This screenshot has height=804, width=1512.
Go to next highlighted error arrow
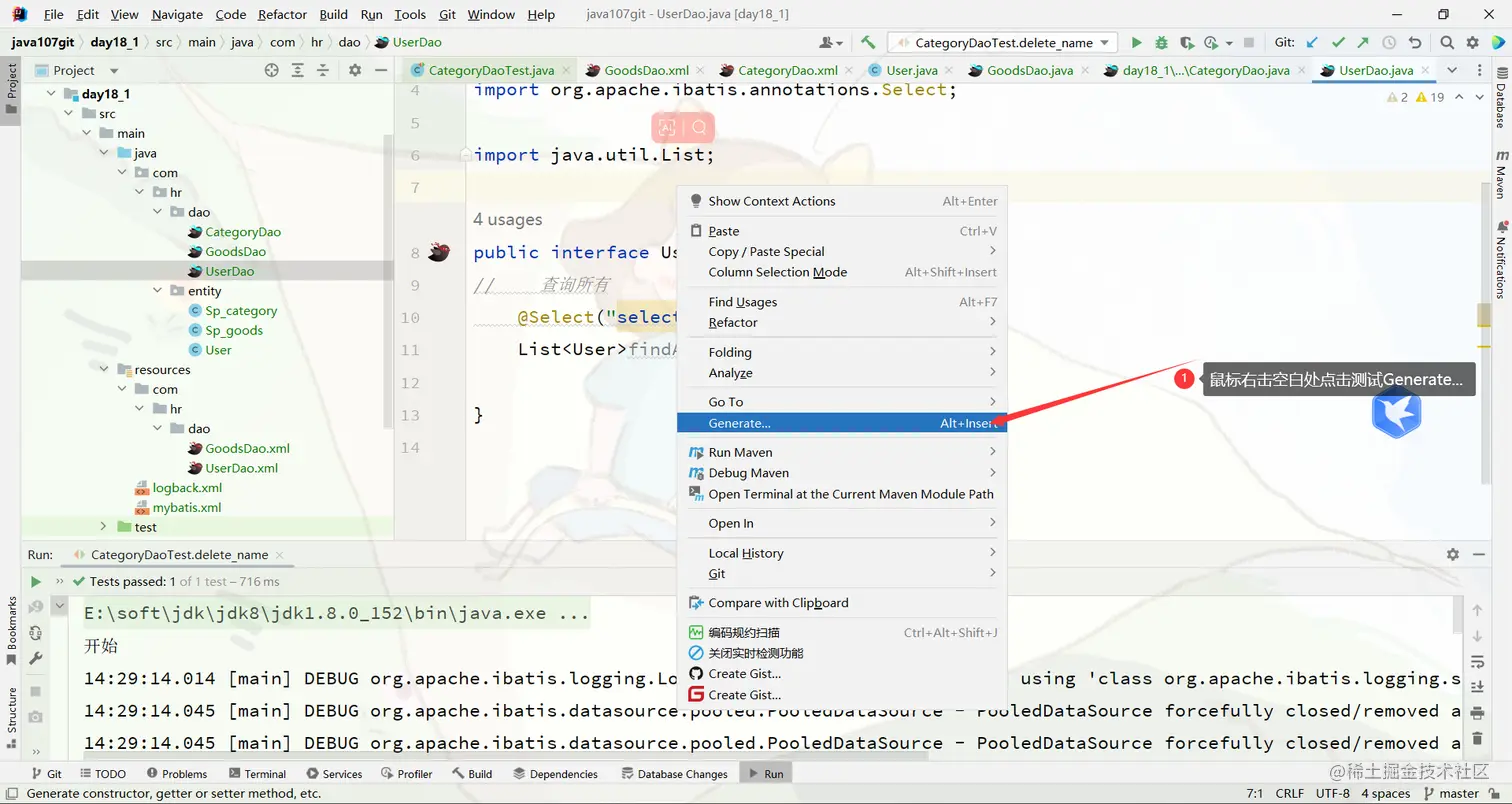pos(1478,97)
